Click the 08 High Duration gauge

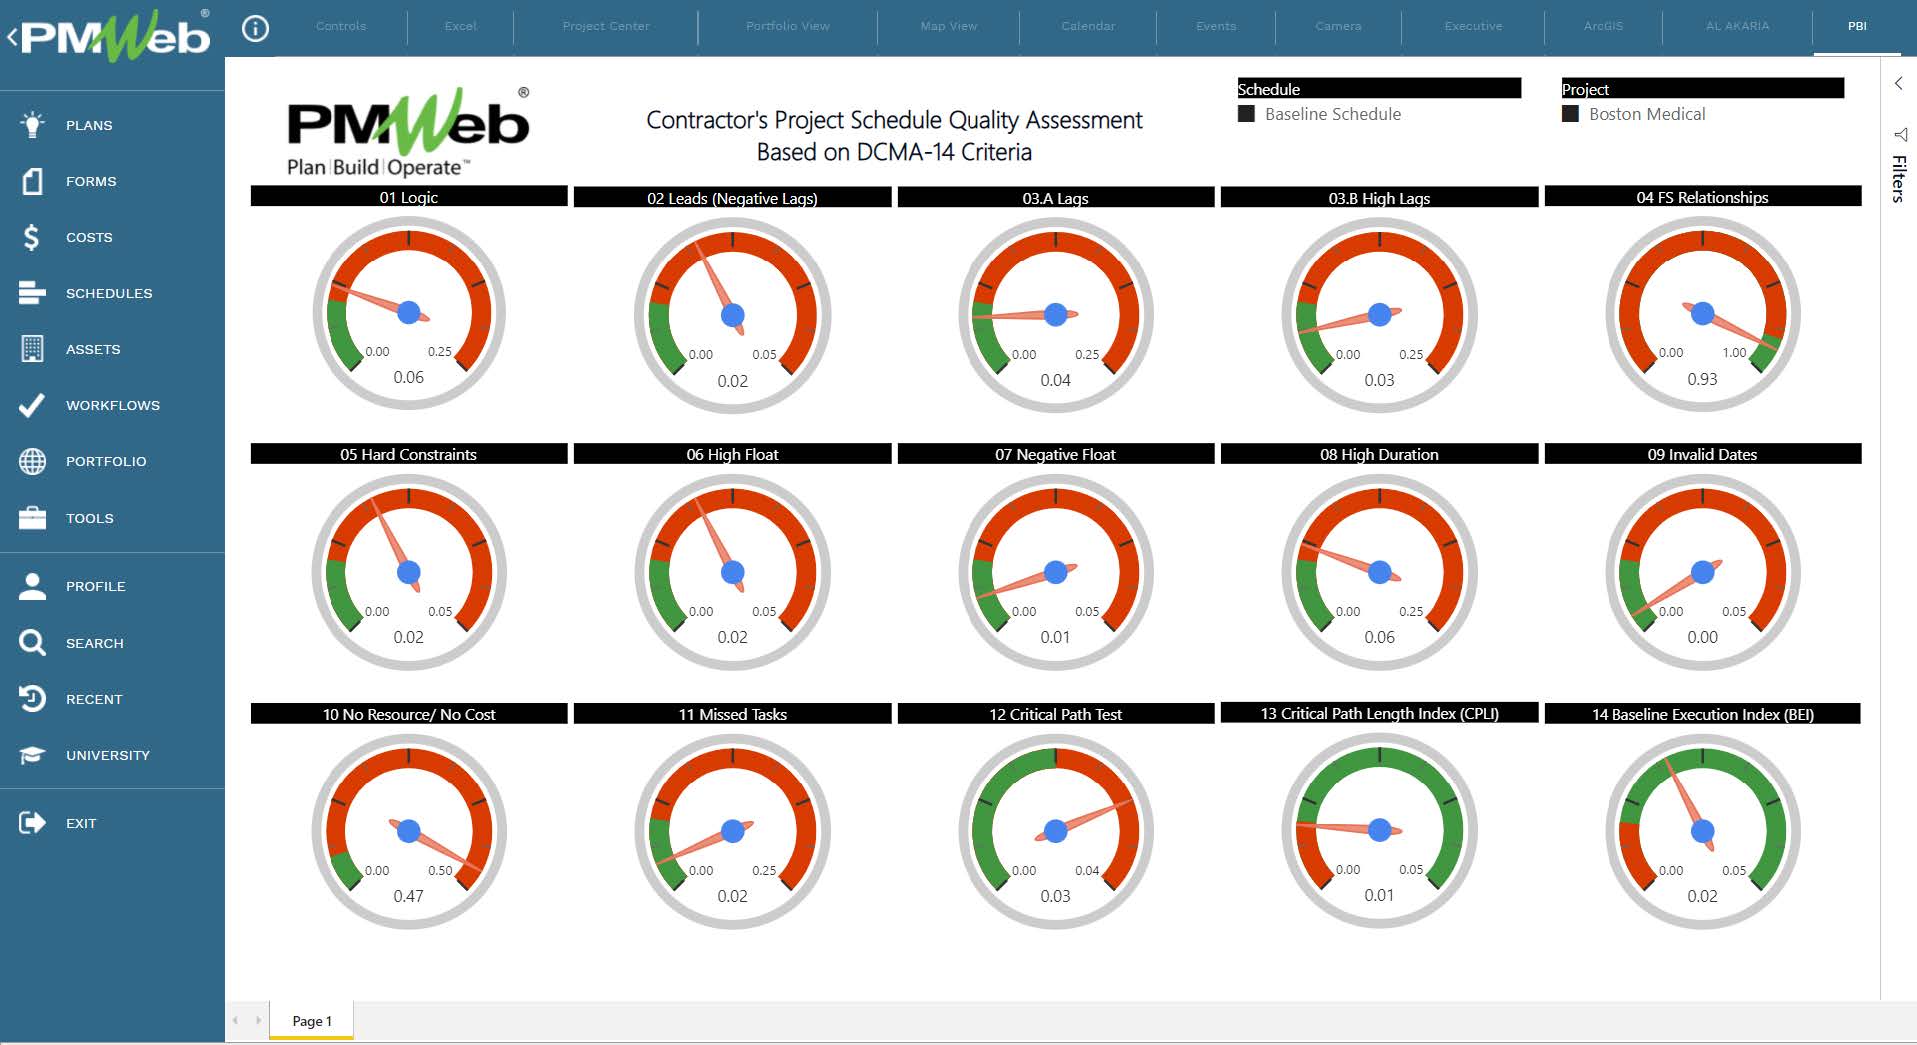[1379, 572]
